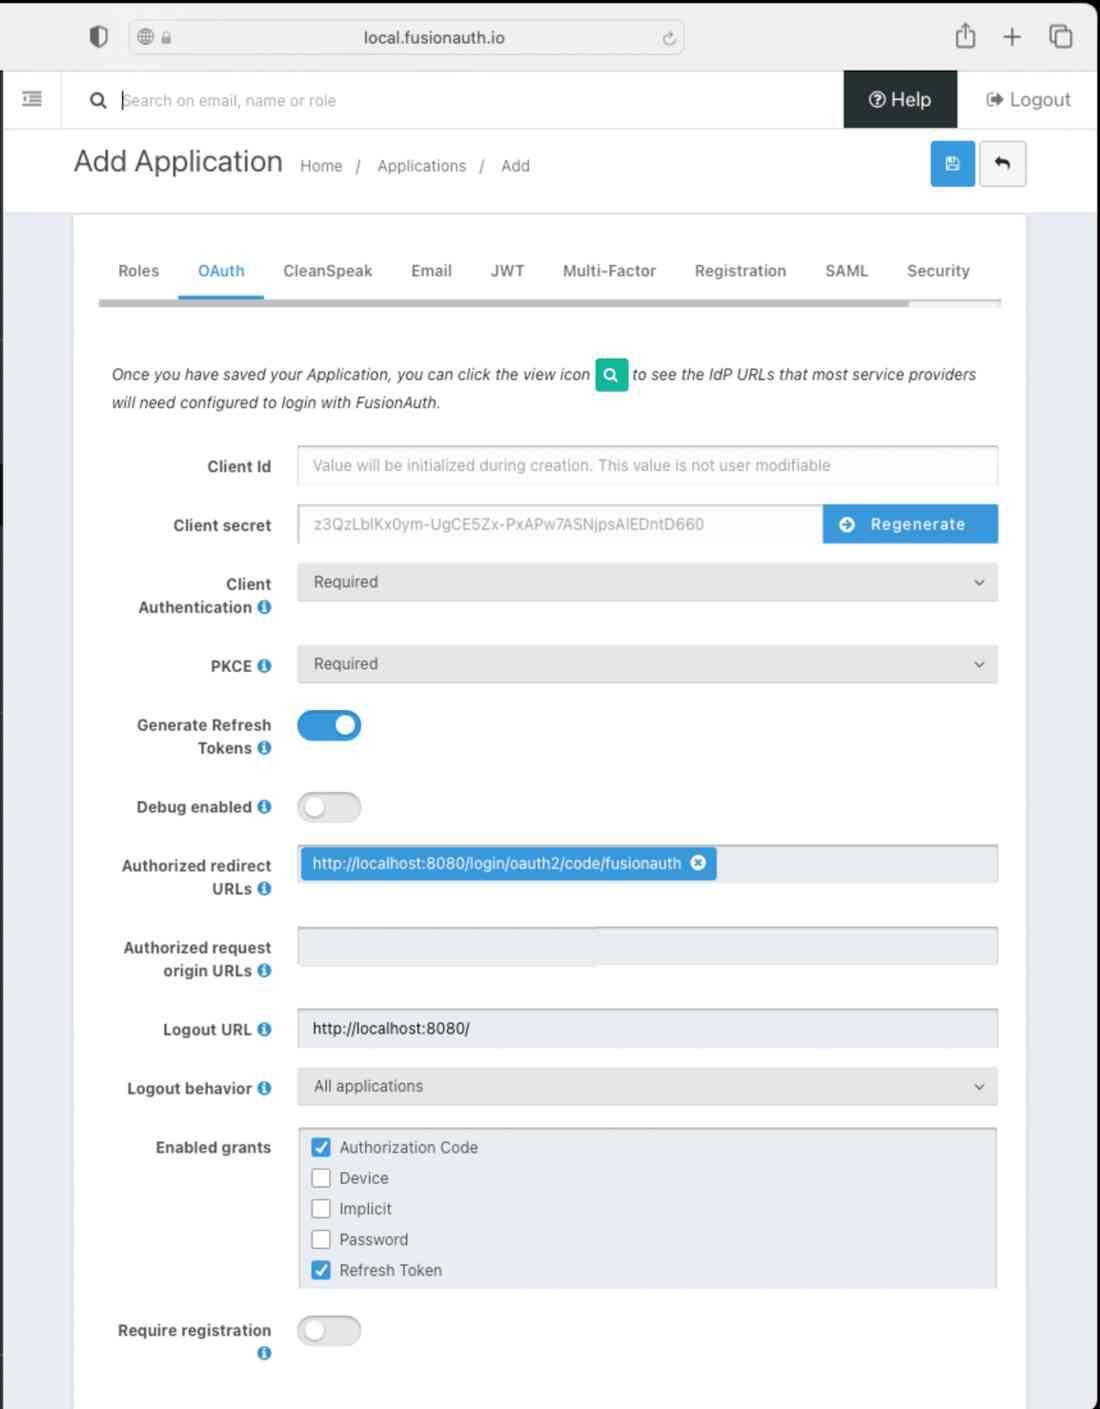This screenshot has width=1100, height=1409.
Task: Click the PKCE info icon
Action: tap(264, 666)
